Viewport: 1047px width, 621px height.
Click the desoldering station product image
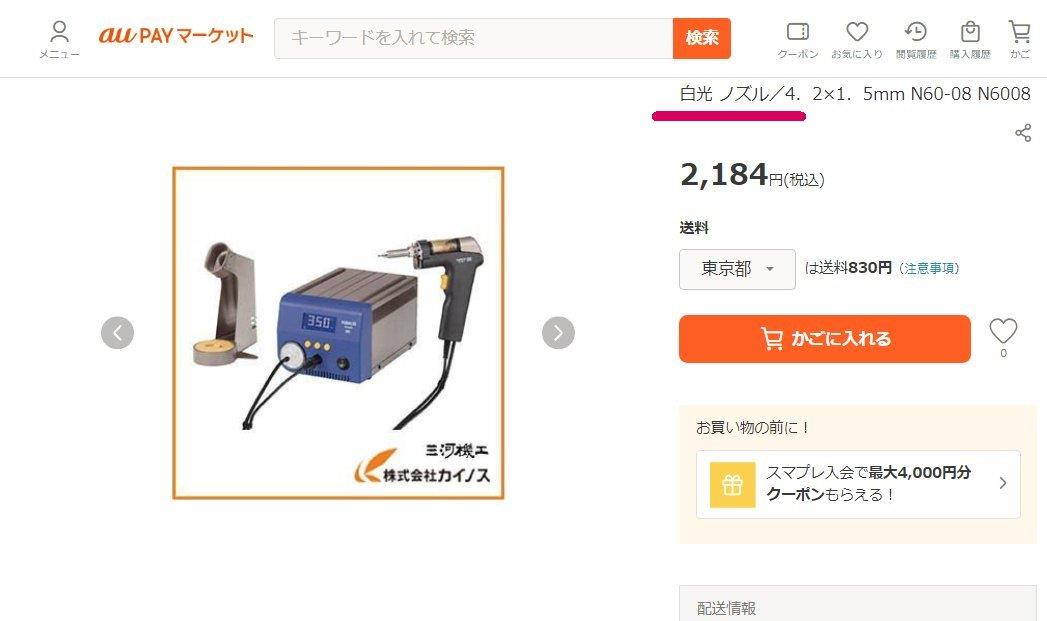(339, 333)
